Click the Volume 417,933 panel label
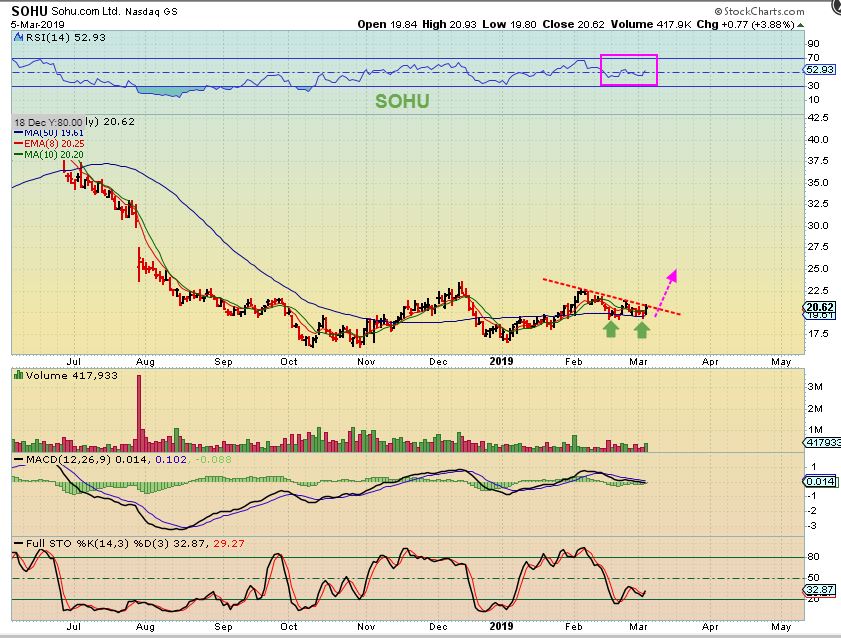Image resolution: width=841 pixels, height=638 pixels. point(71,375)
